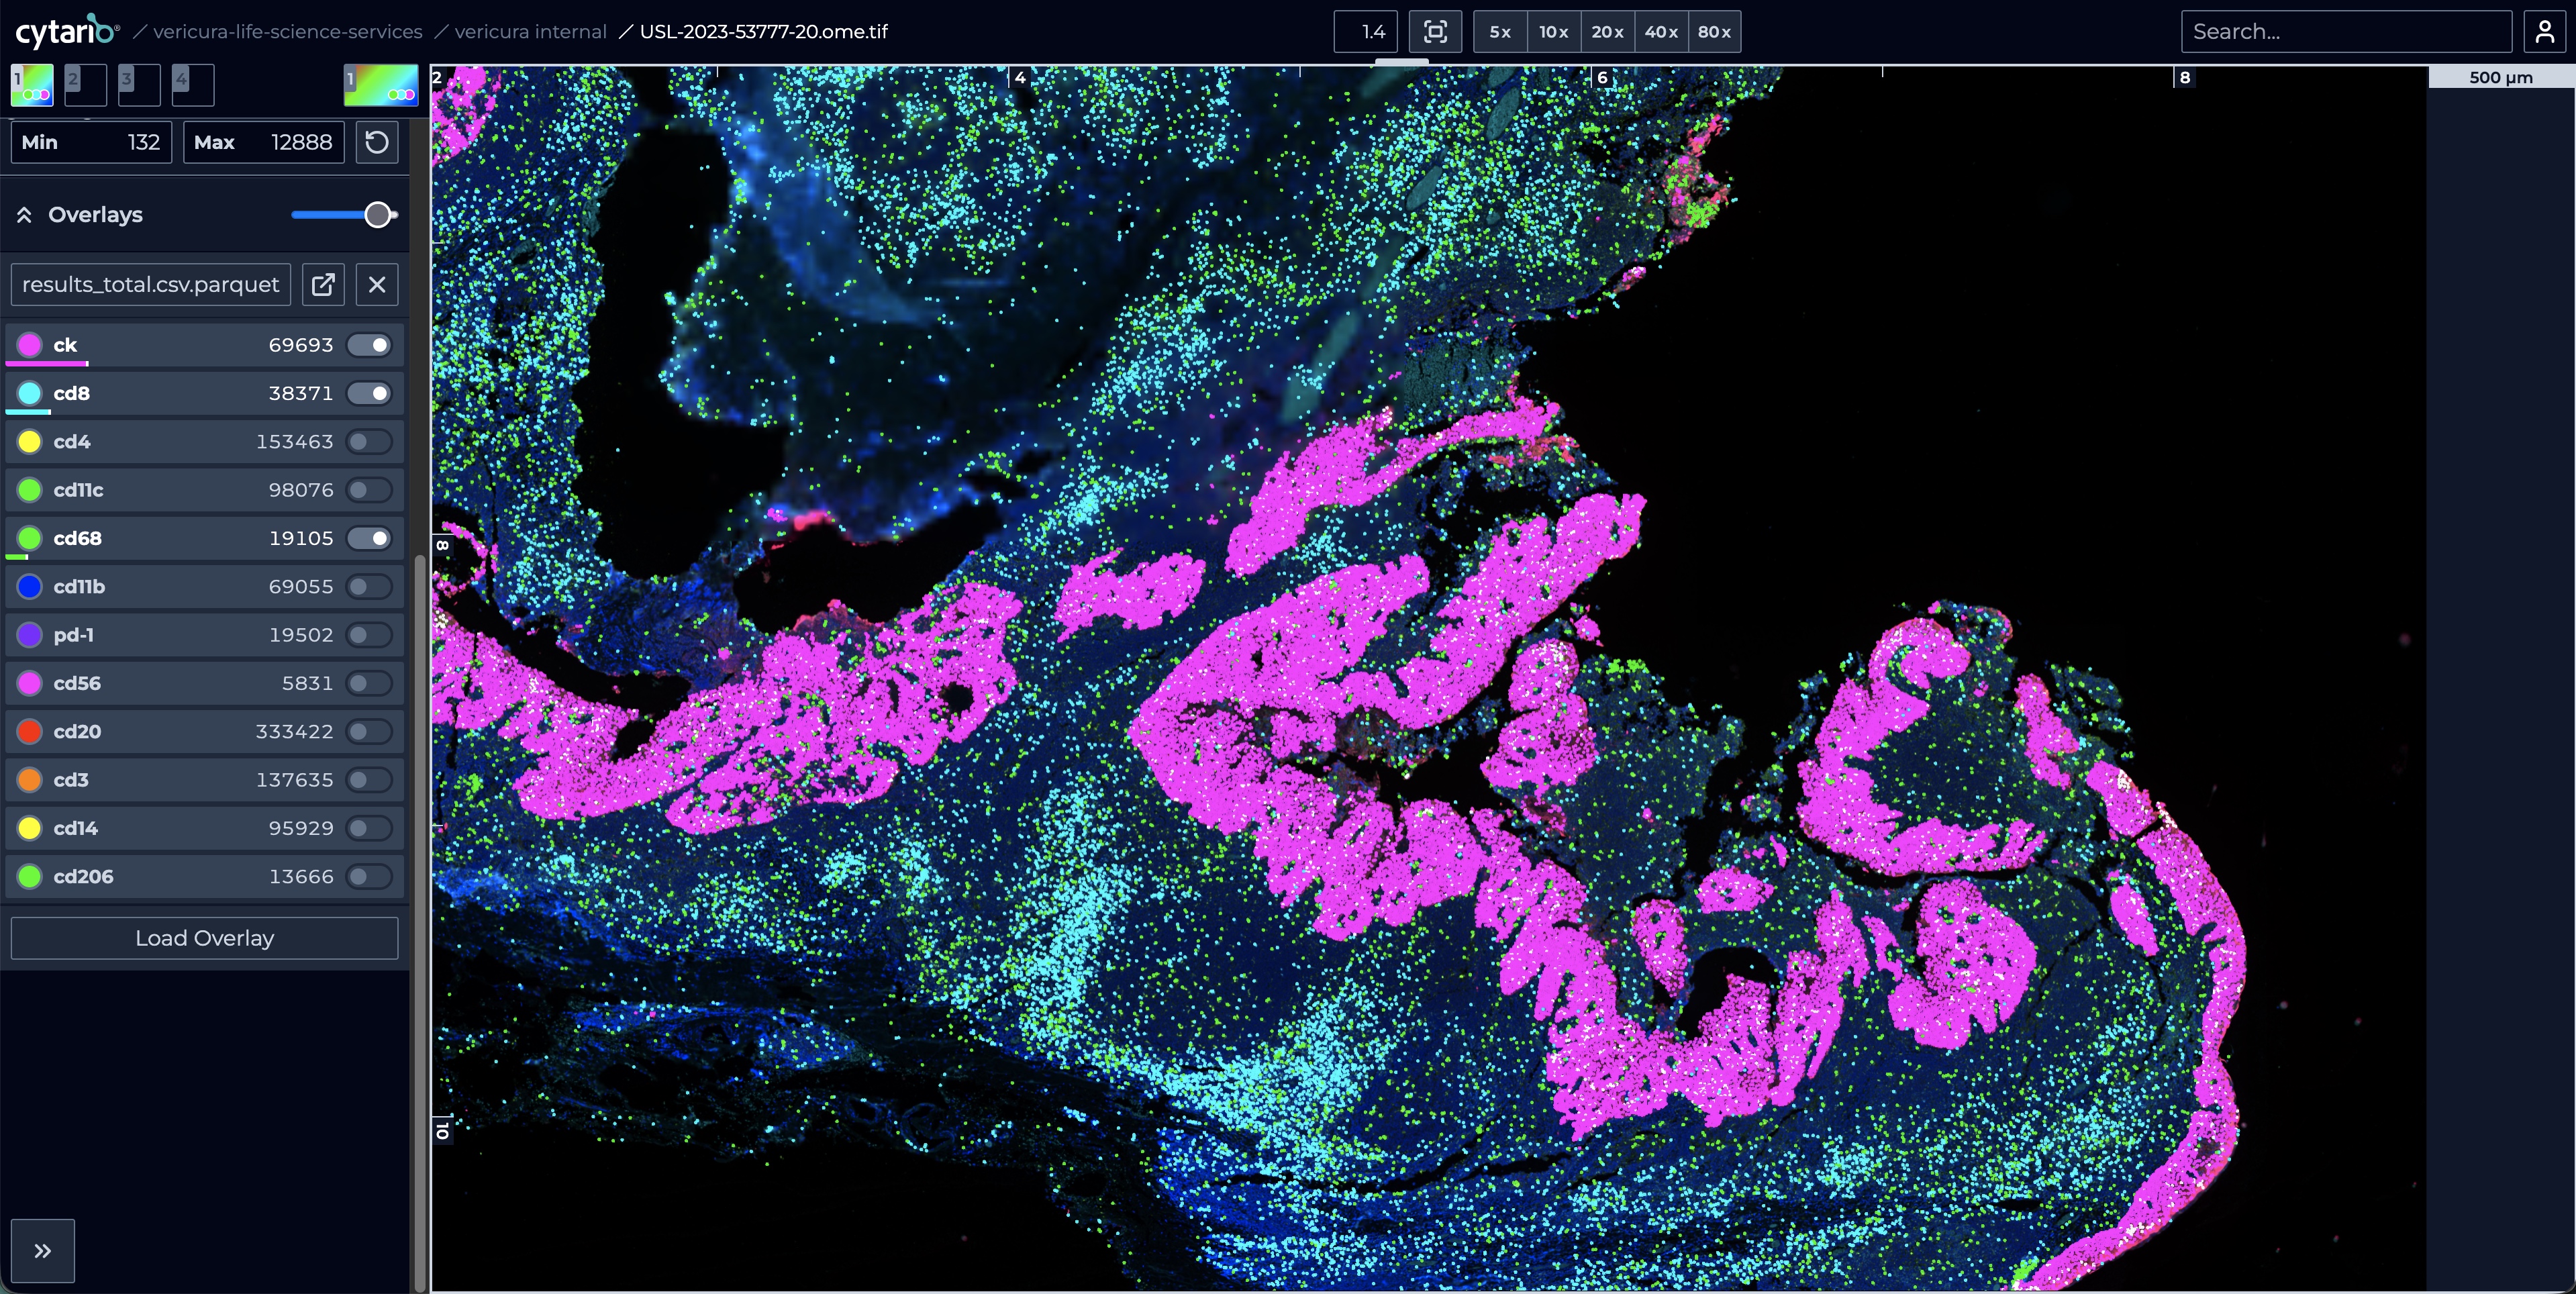Viewport: 2576px width, 1294px height.
Task: Disable the ck overlay toggle
Action: 369,345
